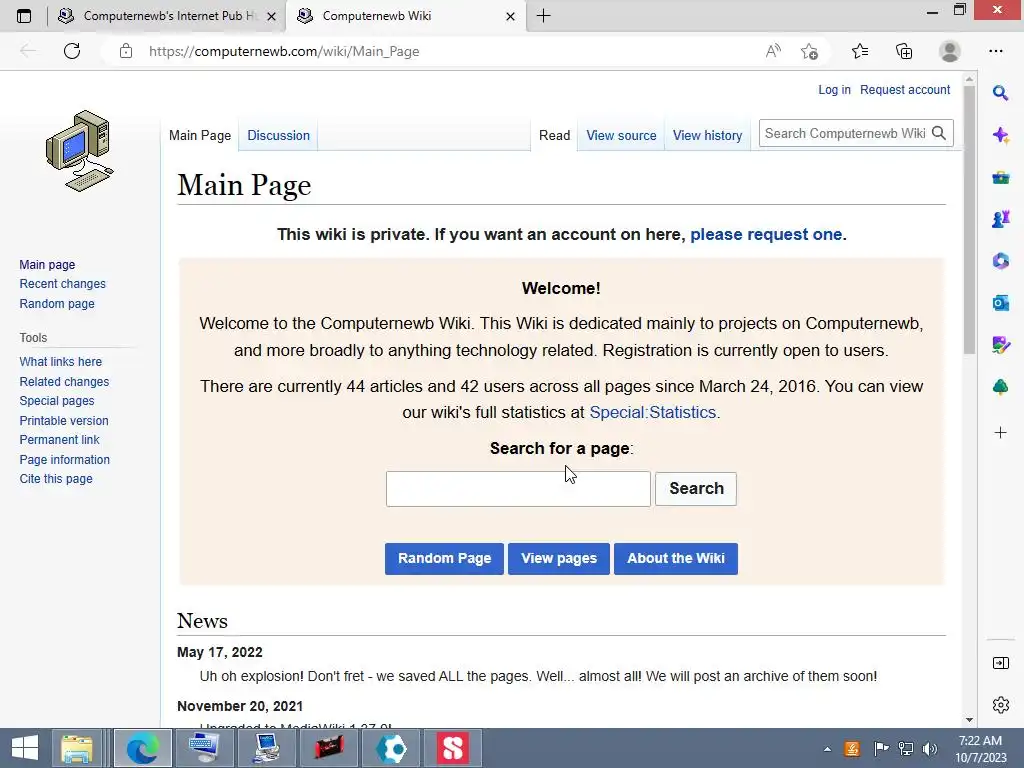Open the Microsoft 365 sidebar icon

1000,261
